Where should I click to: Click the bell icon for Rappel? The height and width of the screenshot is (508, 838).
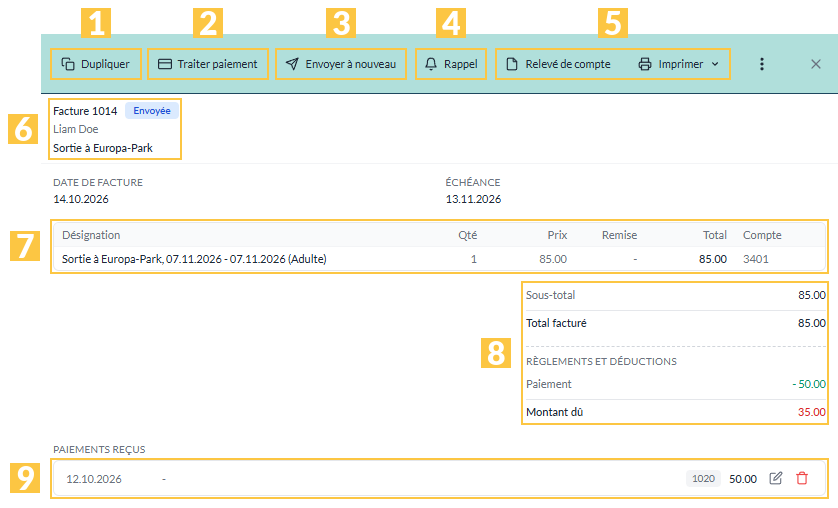[x=431, y=64]
